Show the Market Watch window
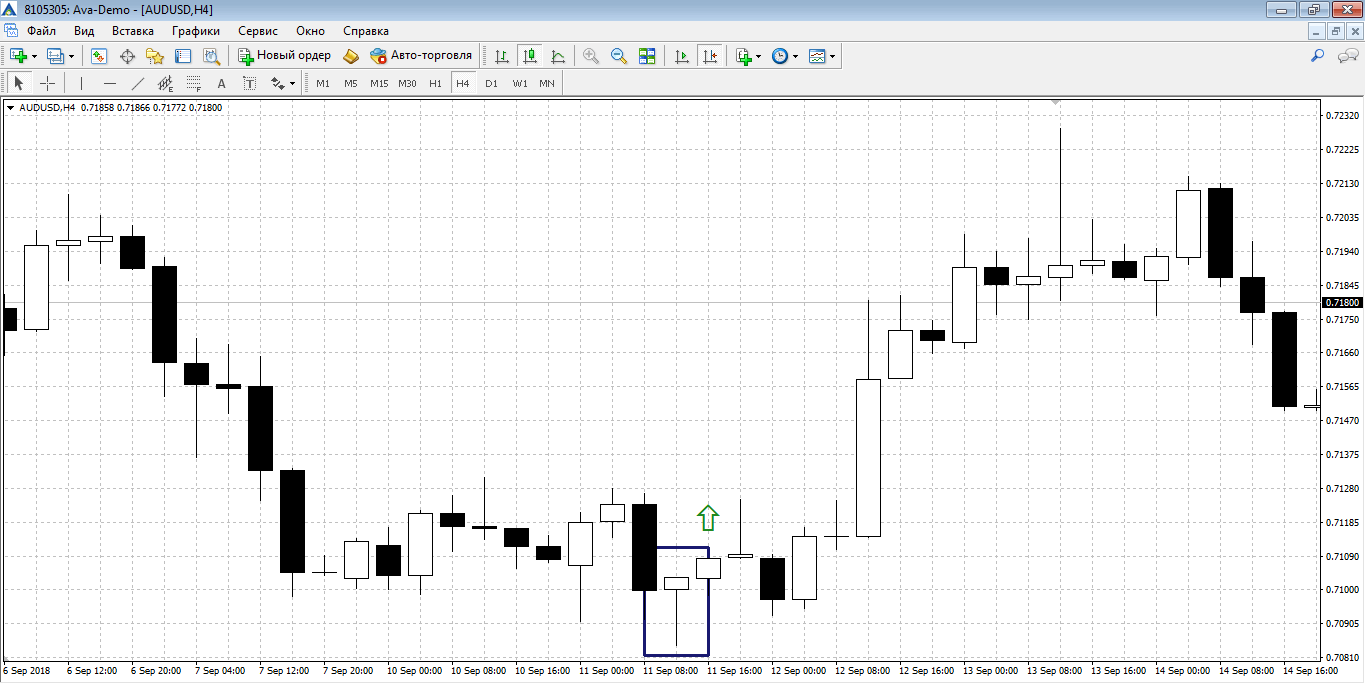This screenshot has height=683, width=1365. click(99, 56)
